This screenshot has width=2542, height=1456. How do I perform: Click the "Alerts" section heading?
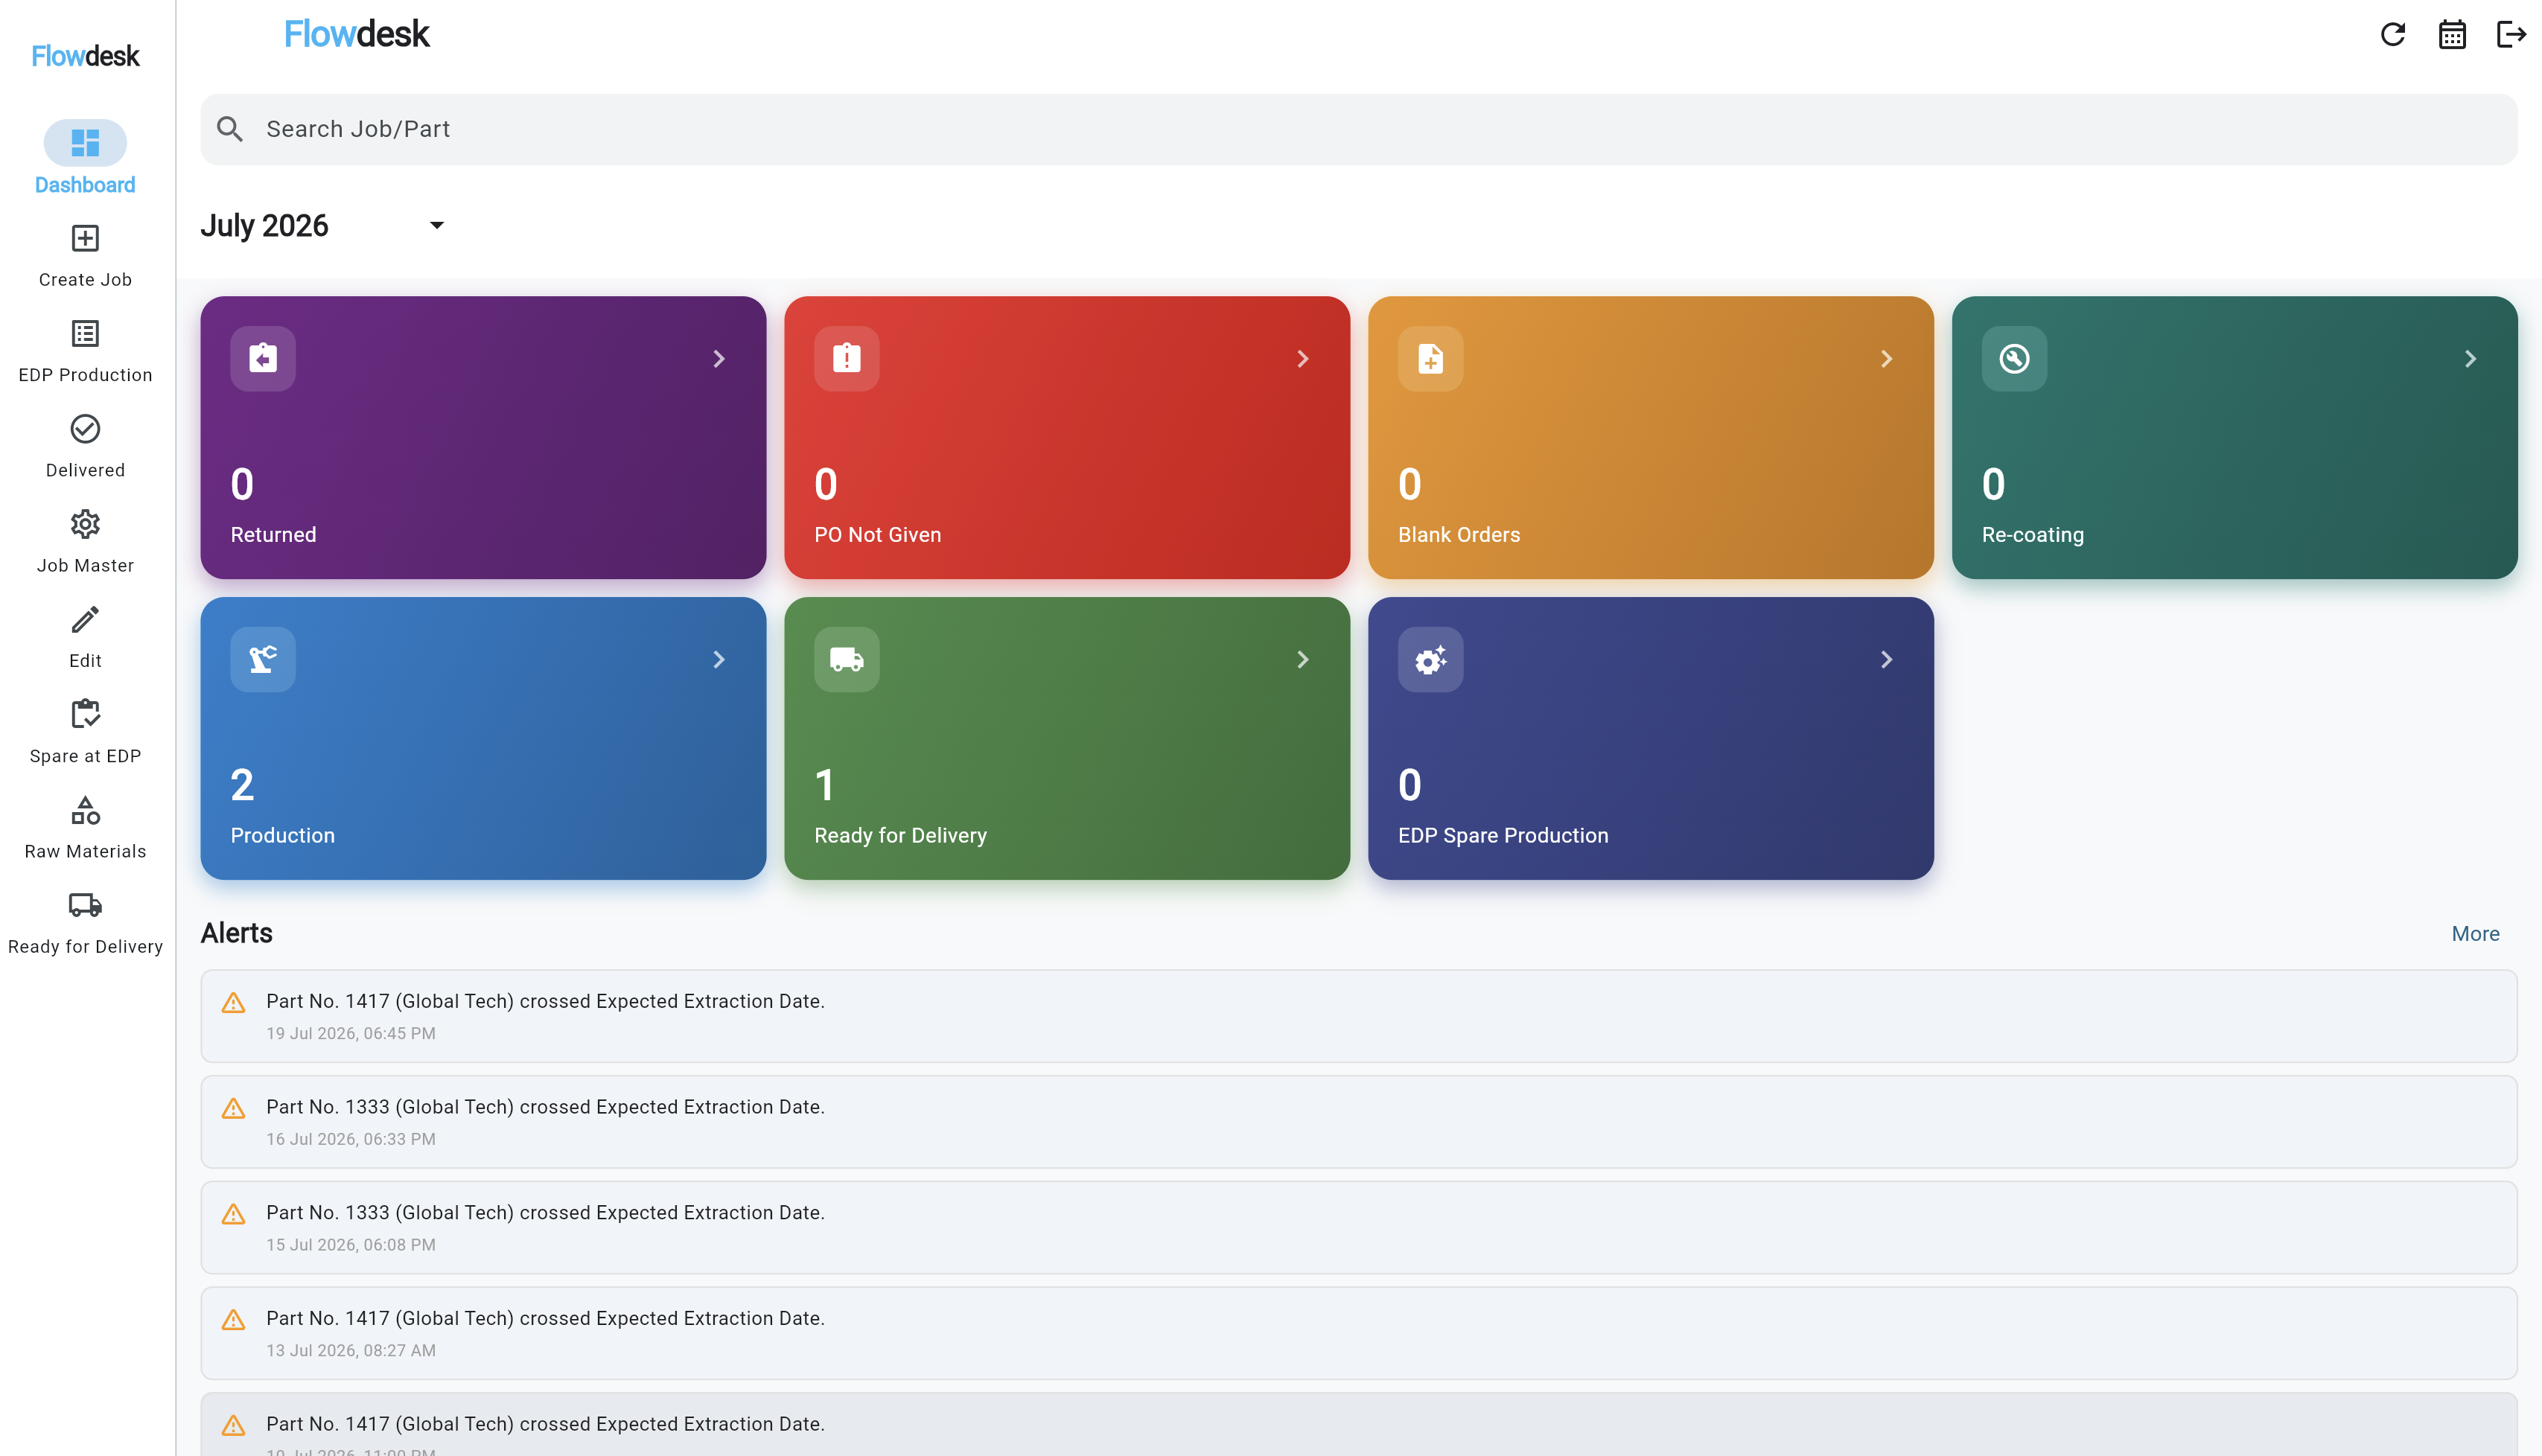[x=236, y=933]
